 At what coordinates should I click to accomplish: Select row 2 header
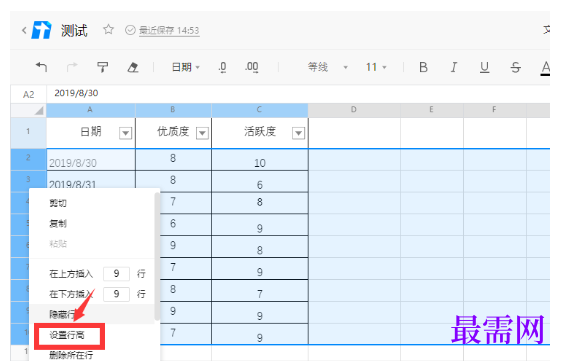pyautogui.click(x=28, y=159)
